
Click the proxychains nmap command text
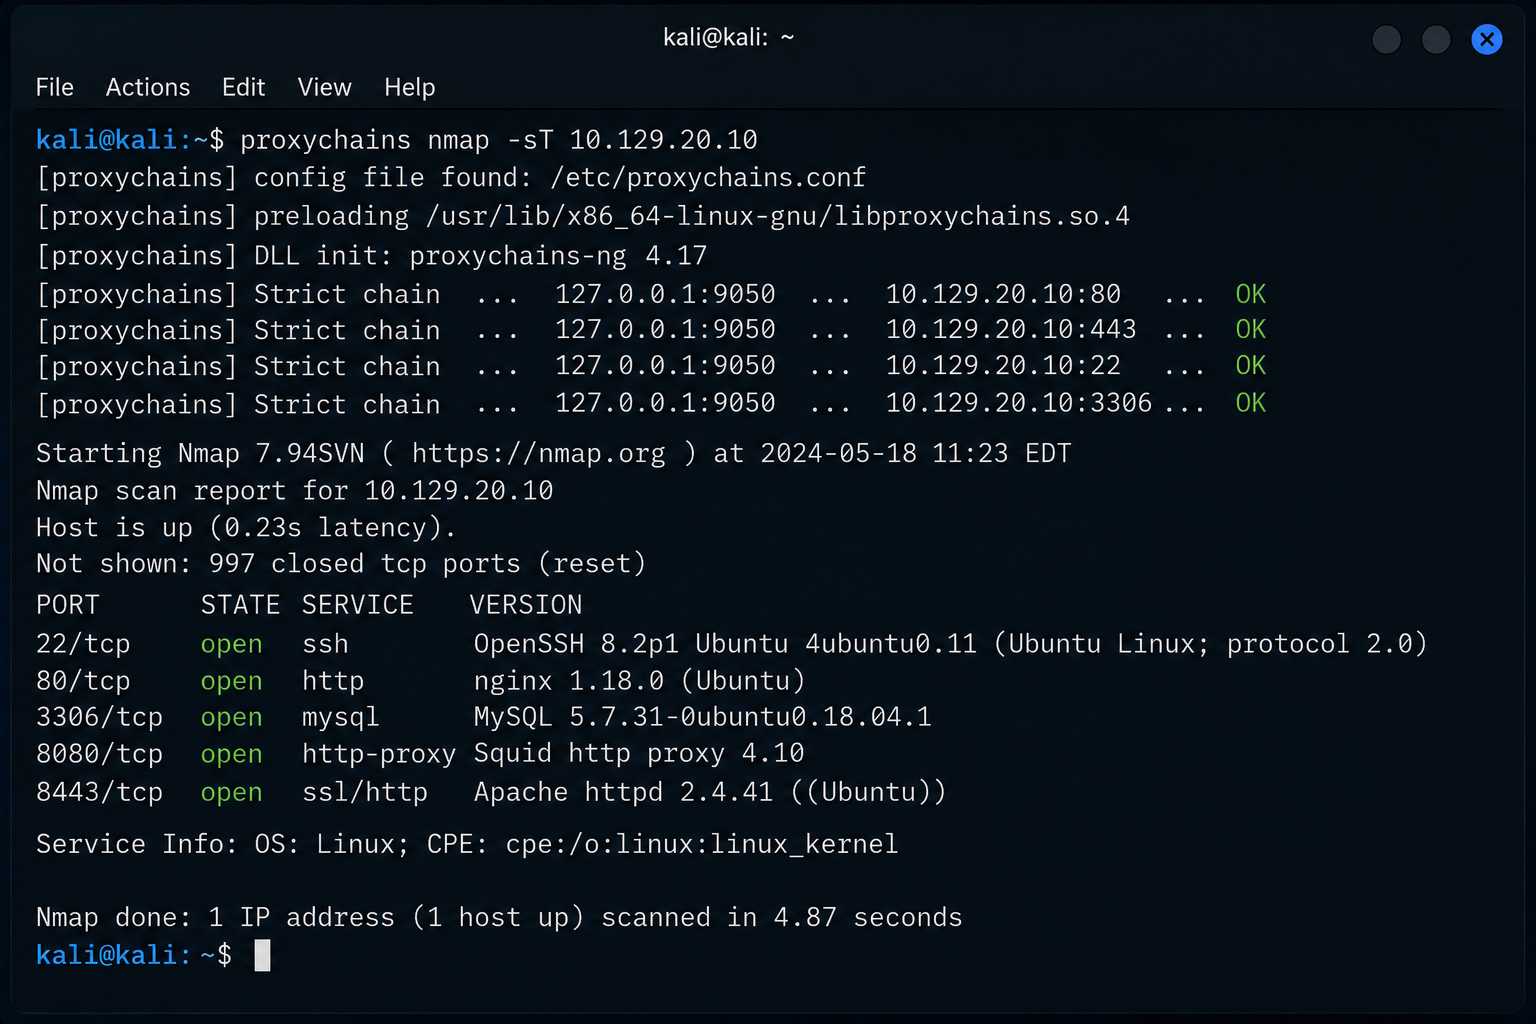[x=499, y=140]
